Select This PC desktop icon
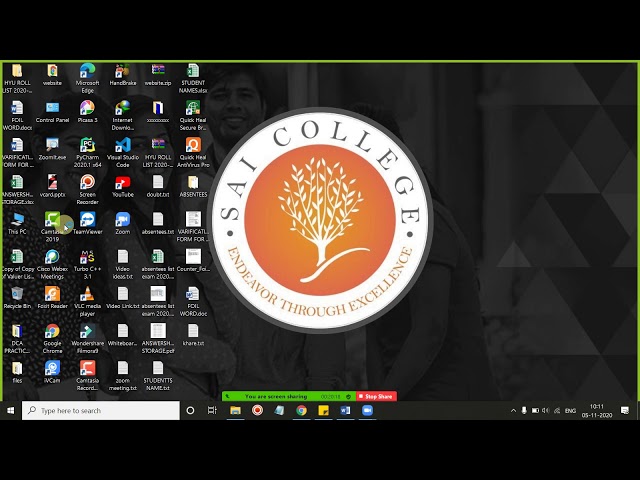The height and width of the screenshot is (480, 640). pos(17,223)
